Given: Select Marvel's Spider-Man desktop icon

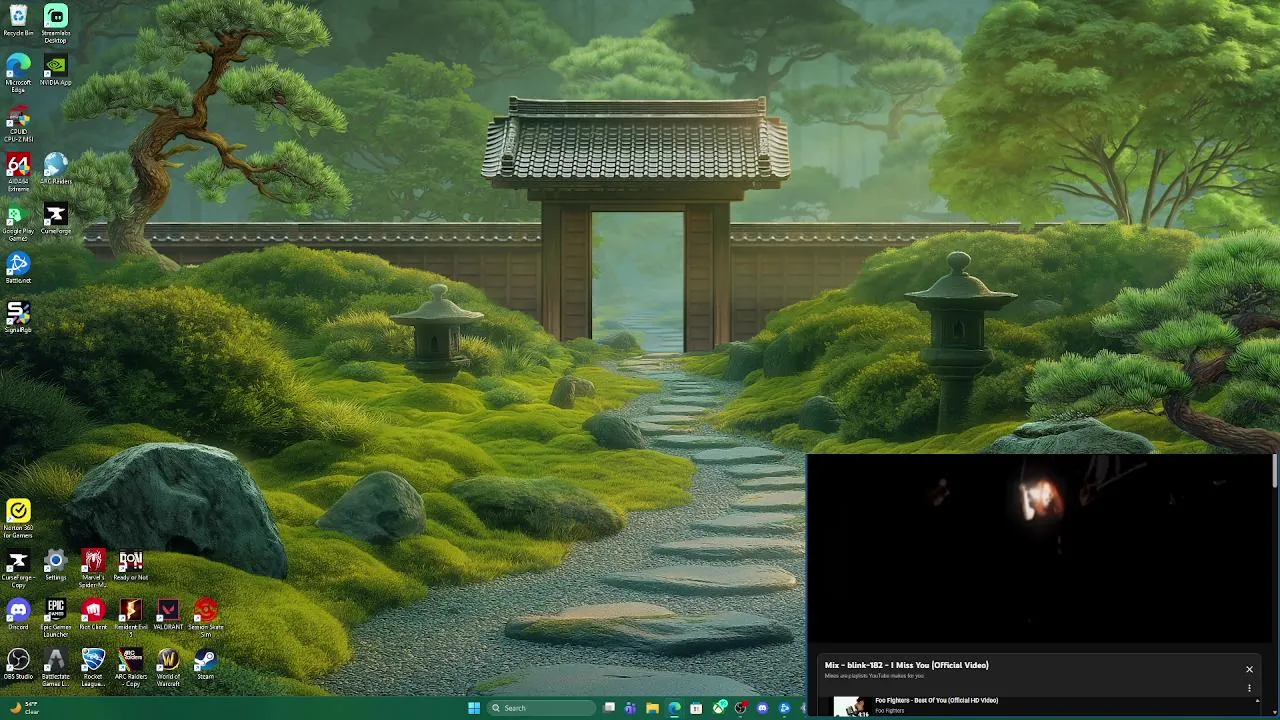Looking at the screenshot, I should pos(93,569).
